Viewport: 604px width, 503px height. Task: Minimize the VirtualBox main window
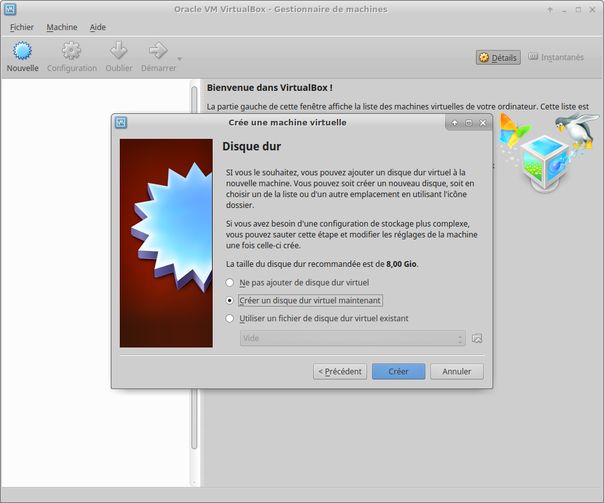tap(564, 10)
